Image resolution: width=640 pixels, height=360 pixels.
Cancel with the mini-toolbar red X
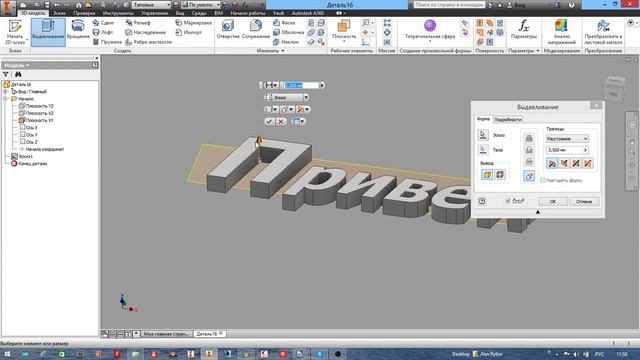(x=280, y=121)
